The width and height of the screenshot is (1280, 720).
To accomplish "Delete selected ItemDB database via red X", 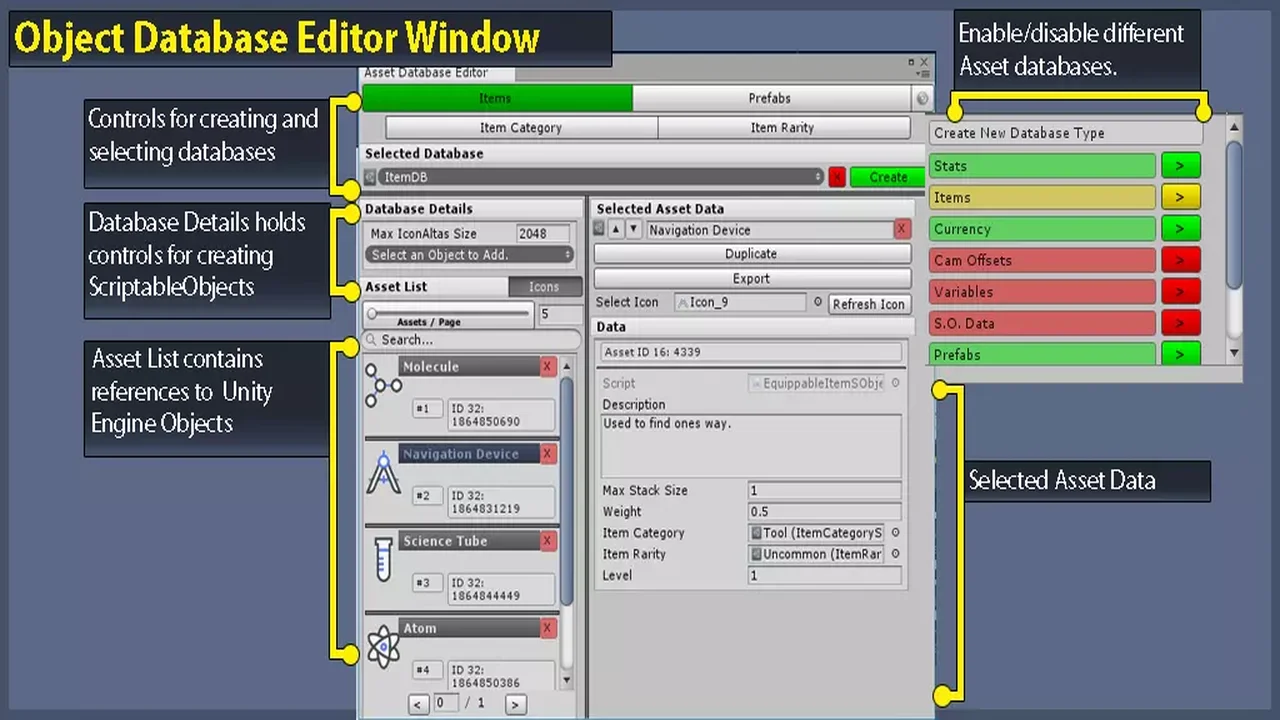I will coord(837,177).
